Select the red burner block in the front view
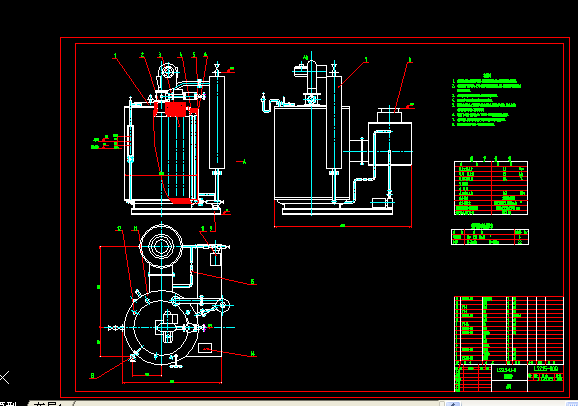Screen dimensions: 578x406 click(176, 110)
